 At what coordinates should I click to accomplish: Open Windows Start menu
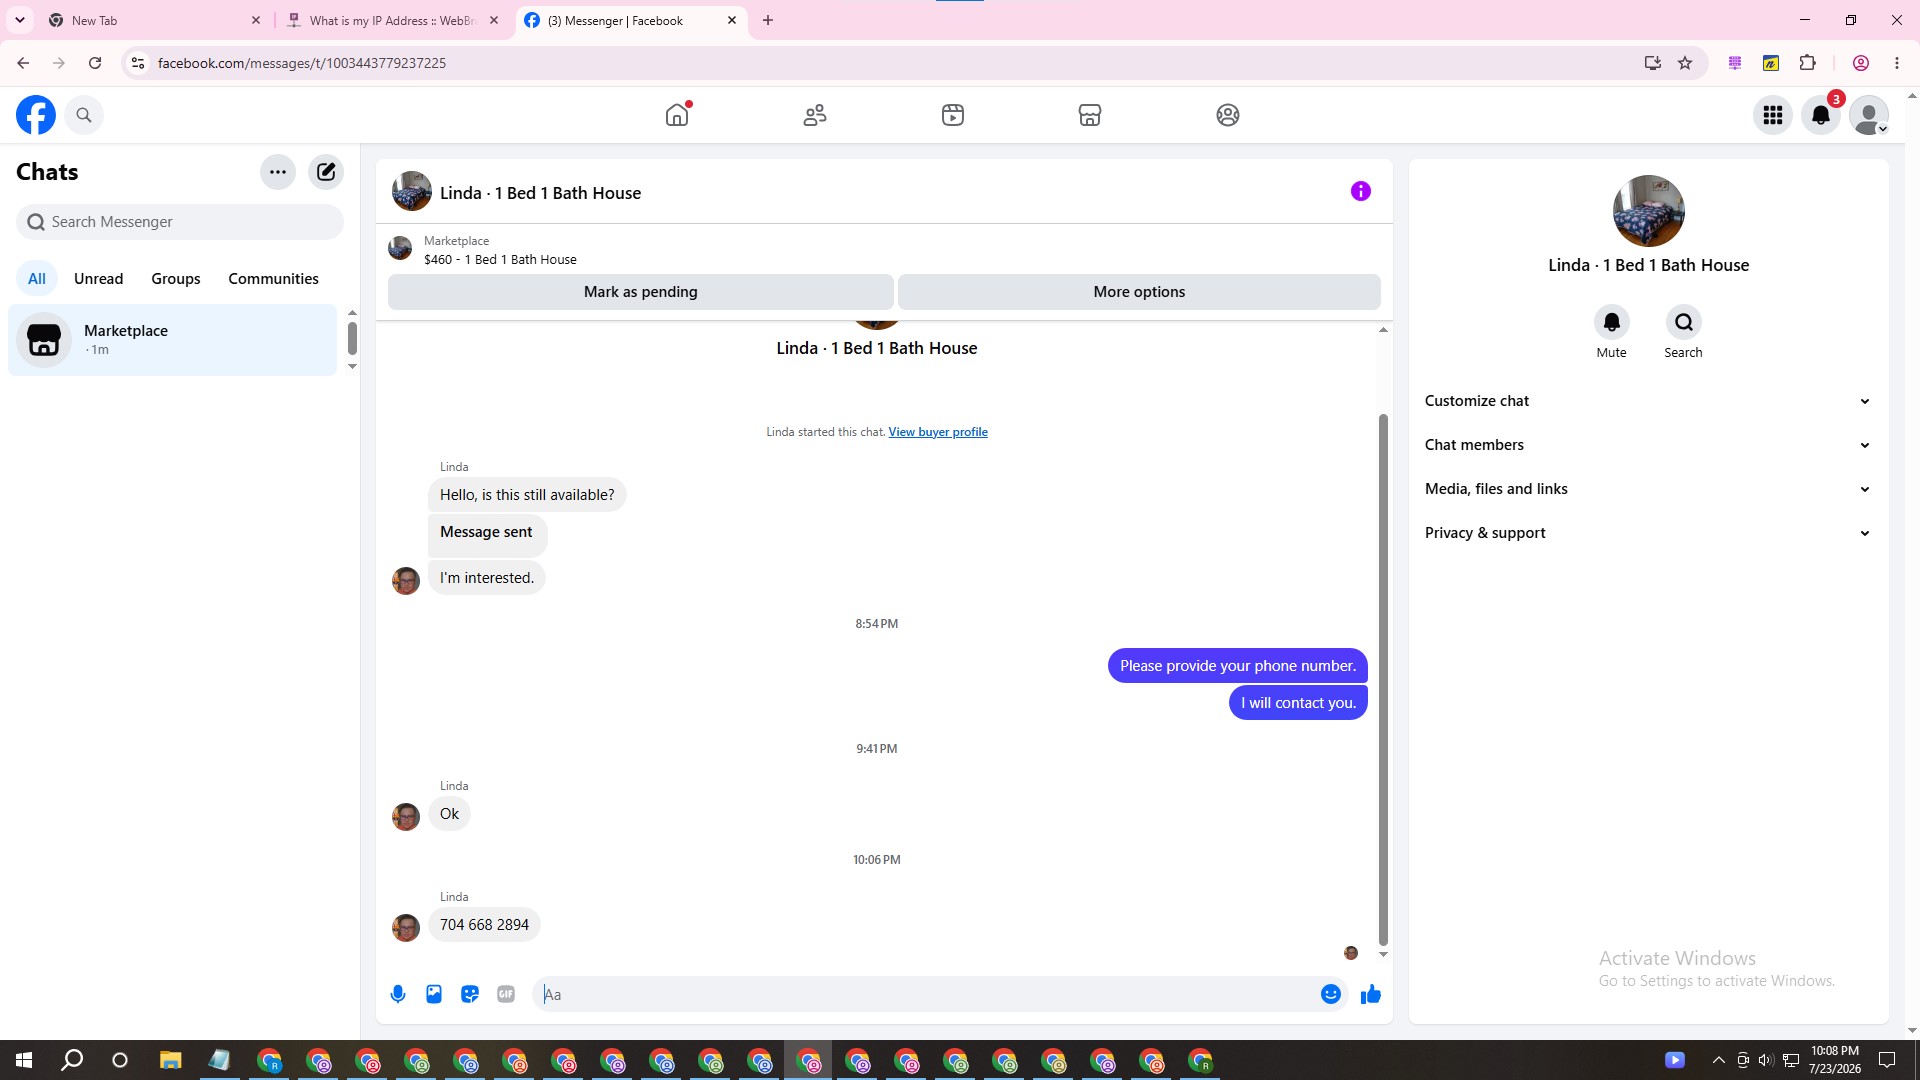pos(24,1060)
